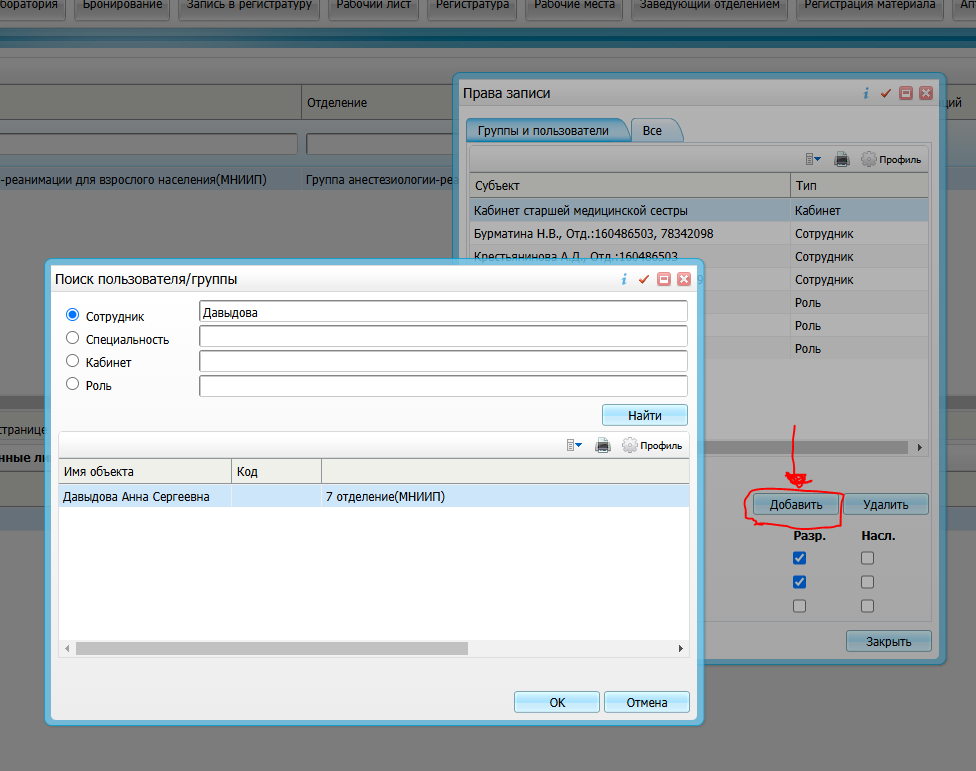Open Профиль settings in the search dialog
The height and width of the screenshot is (771, 976).
click(652, 446)
